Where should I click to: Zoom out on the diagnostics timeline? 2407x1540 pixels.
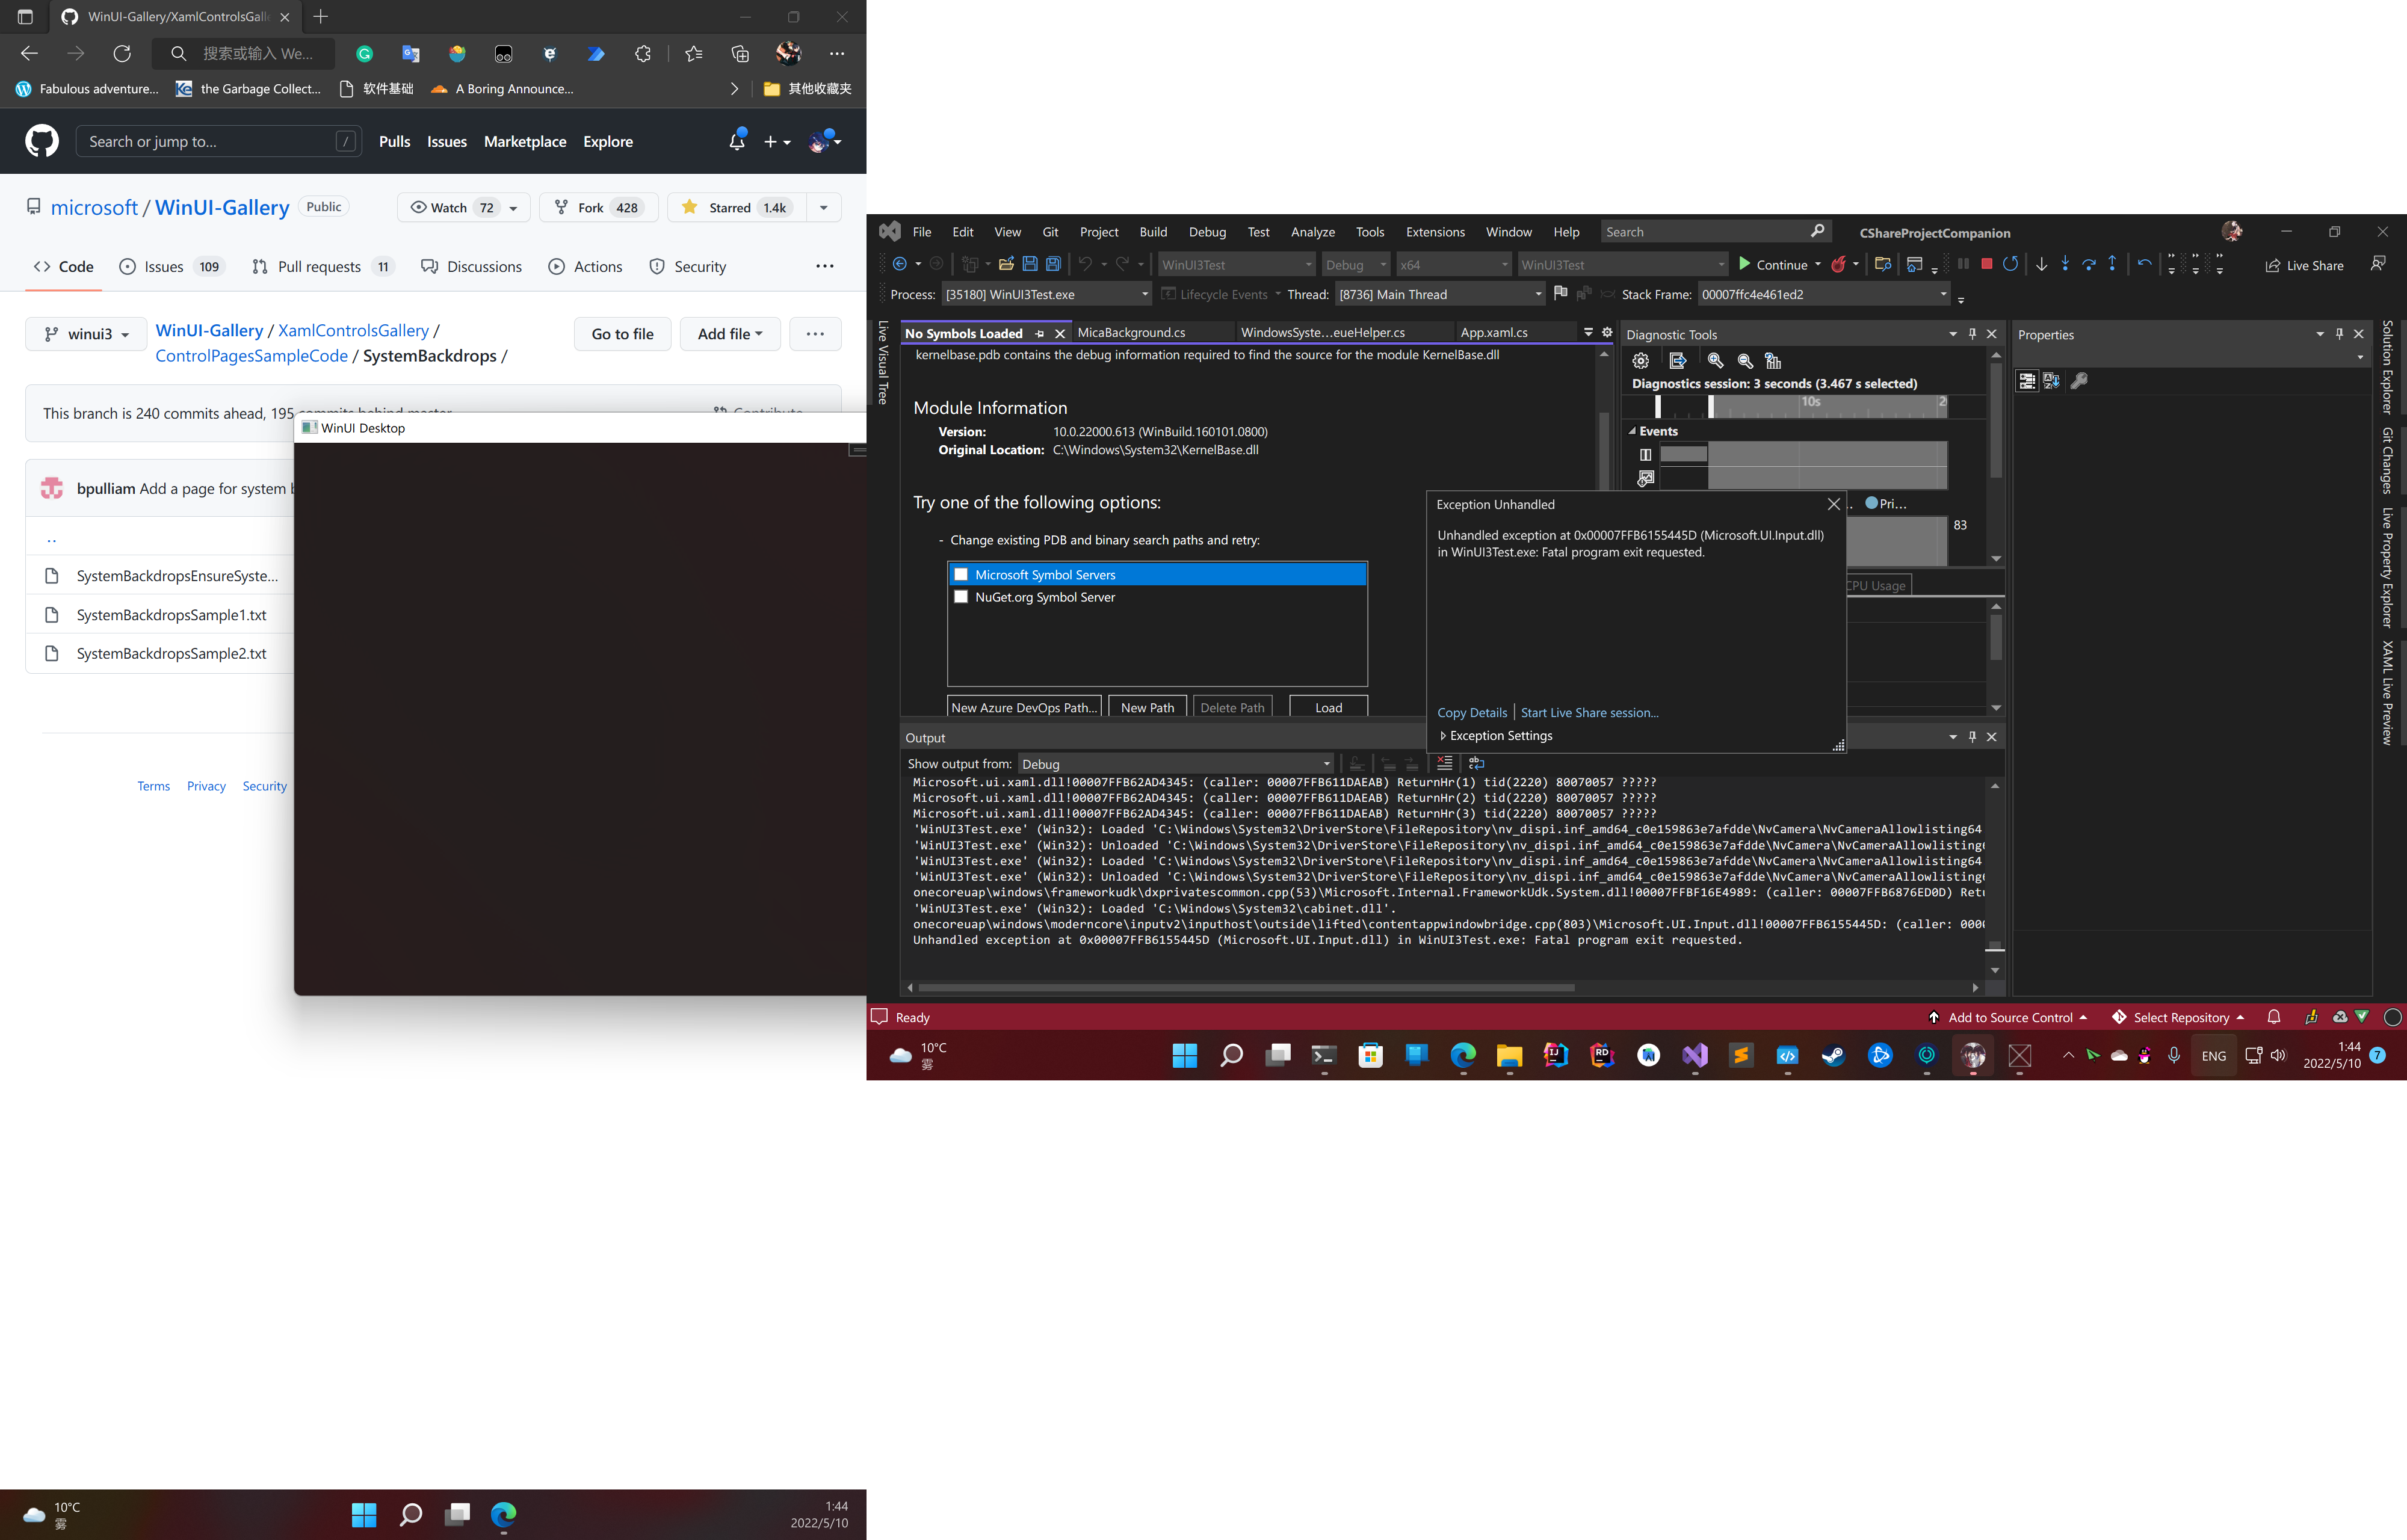click(x=1745, y=361)
